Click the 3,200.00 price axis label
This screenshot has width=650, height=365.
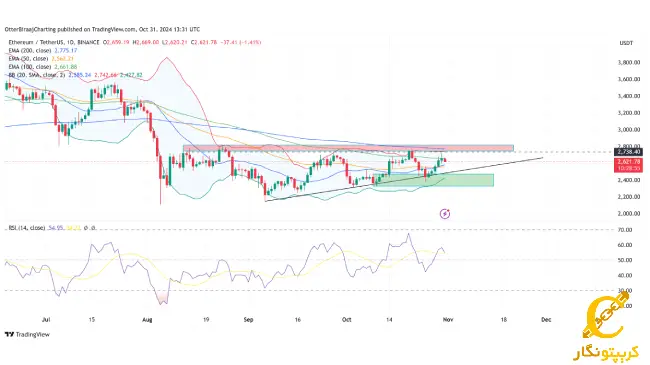629,113
